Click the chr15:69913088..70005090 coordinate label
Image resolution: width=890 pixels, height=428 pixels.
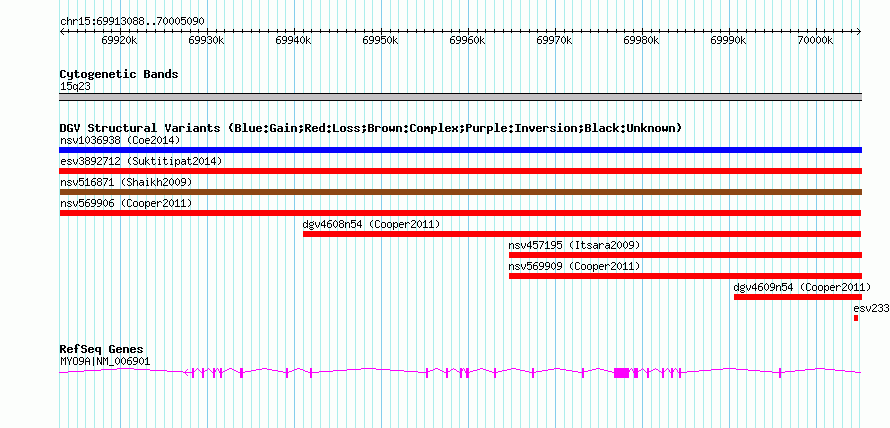[132, 21]
